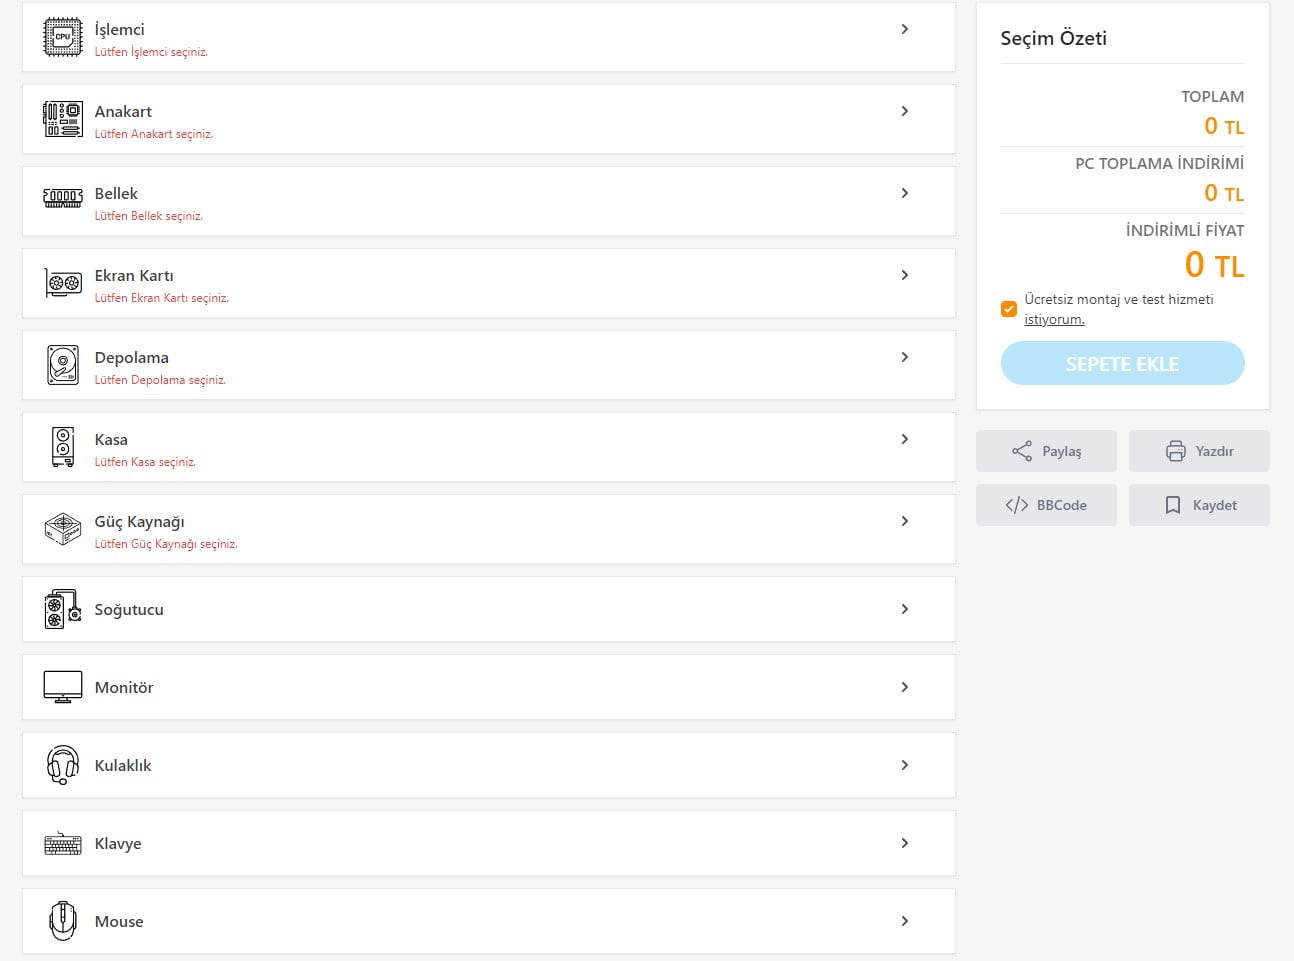Select the RAM stick icon for Bellek

[x=63, y=198]
